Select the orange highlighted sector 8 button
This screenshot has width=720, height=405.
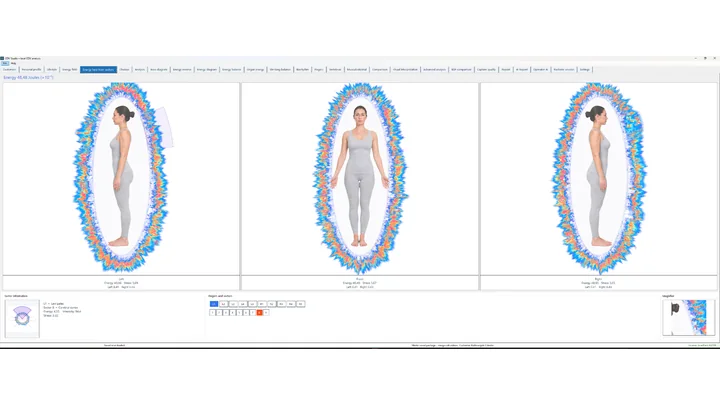[259, 313]
